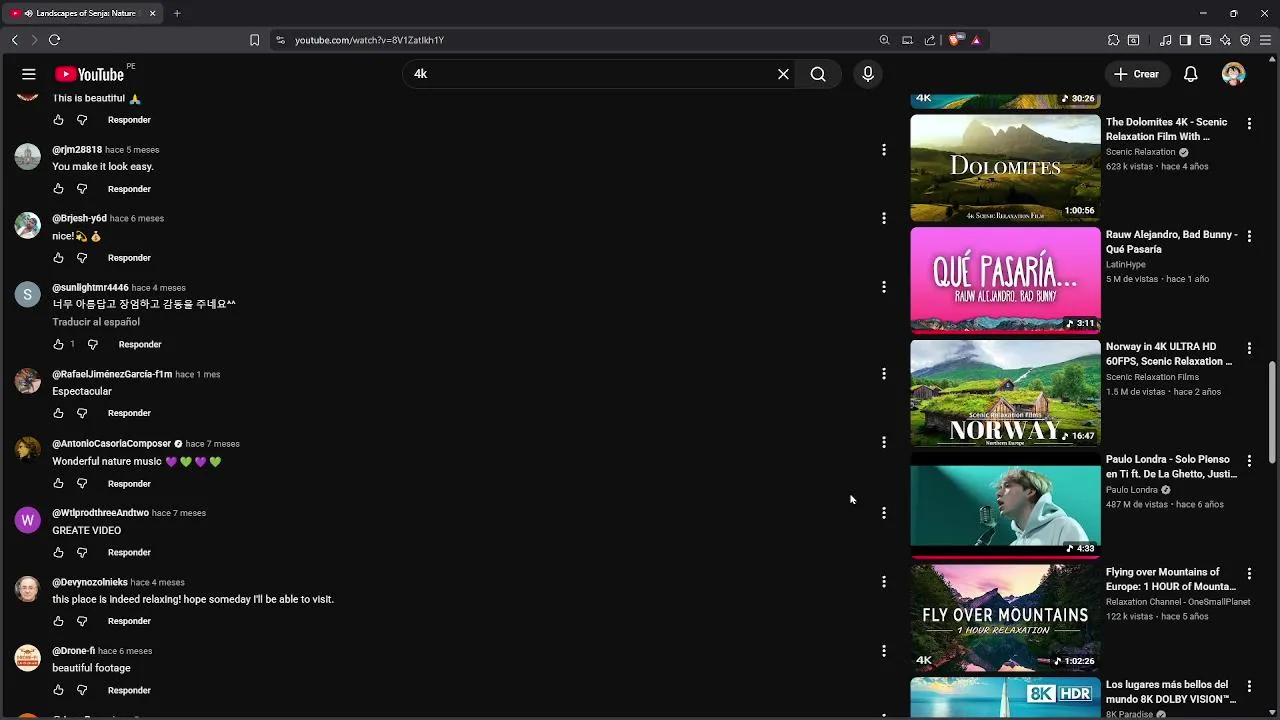This screenshot has height=720, width=1280.
Task: Click the Brave Shields lion icon
Action: [955, 40]
